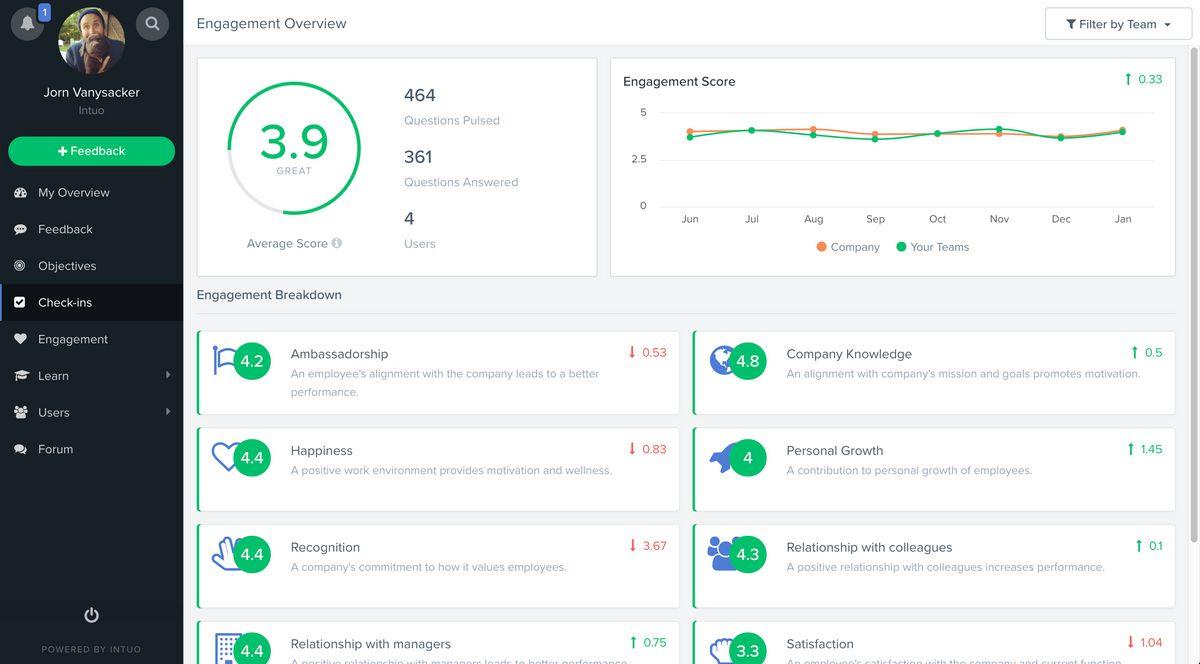This screenshot has width=1200, height=664.
Task: Click the 1.45 Personal Growth increase value
Action: [1144, 449]
